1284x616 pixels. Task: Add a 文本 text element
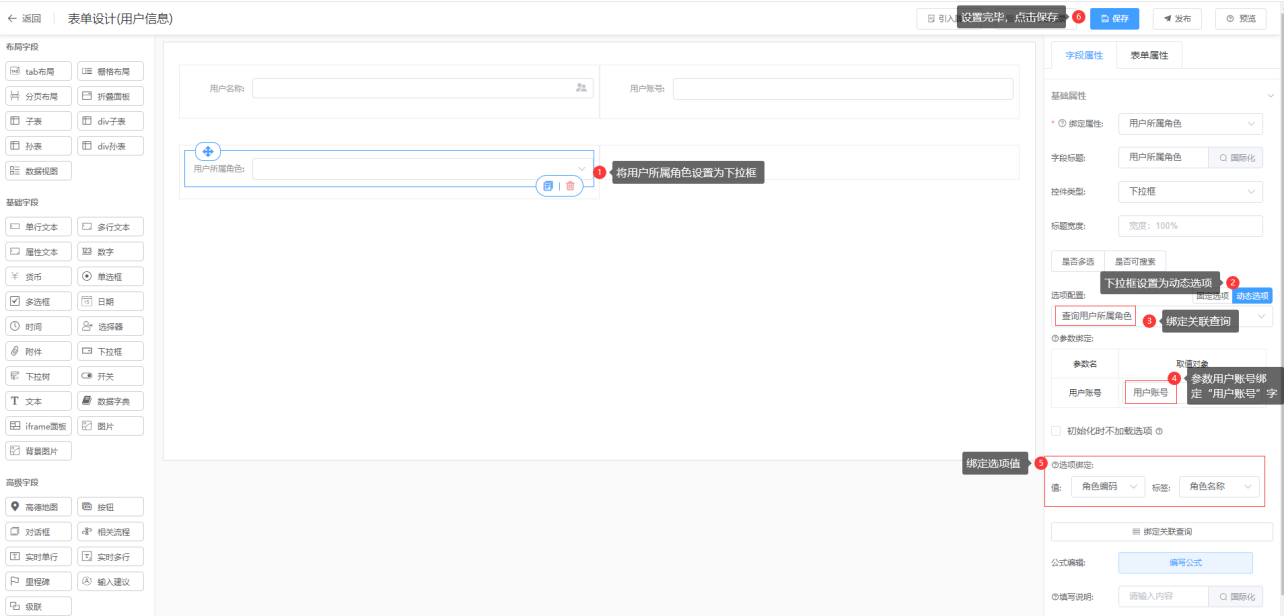(38, 401)
